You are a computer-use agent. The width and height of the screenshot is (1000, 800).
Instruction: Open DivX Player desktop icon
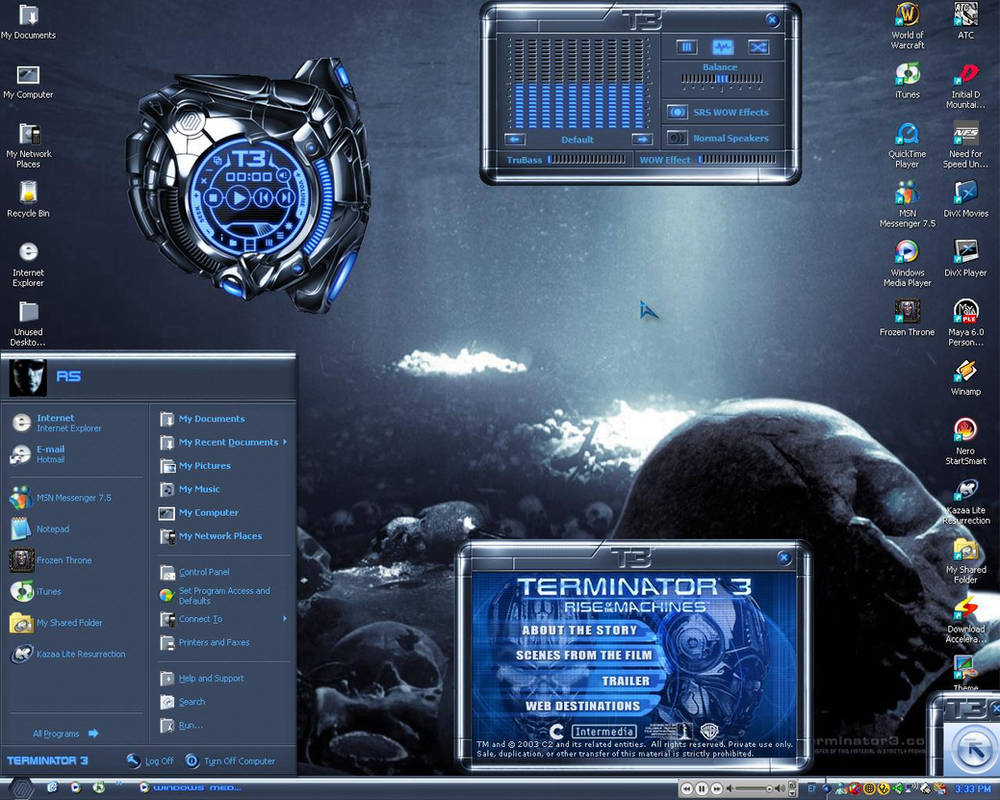click(x=966, y=258)
